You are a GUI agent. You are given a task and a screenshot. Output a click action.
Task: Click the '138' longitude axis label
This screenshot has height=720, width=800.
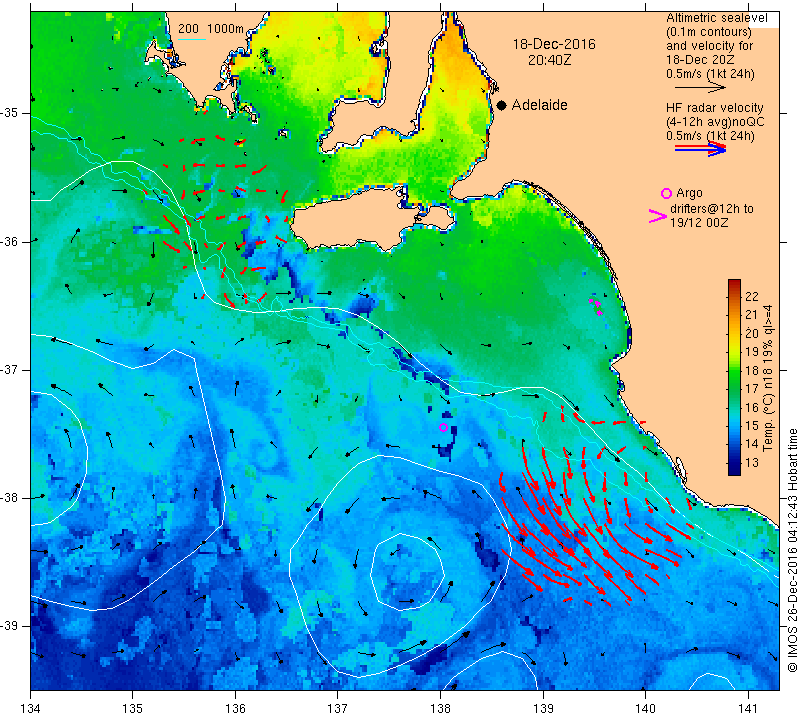(x=441, y=709)
